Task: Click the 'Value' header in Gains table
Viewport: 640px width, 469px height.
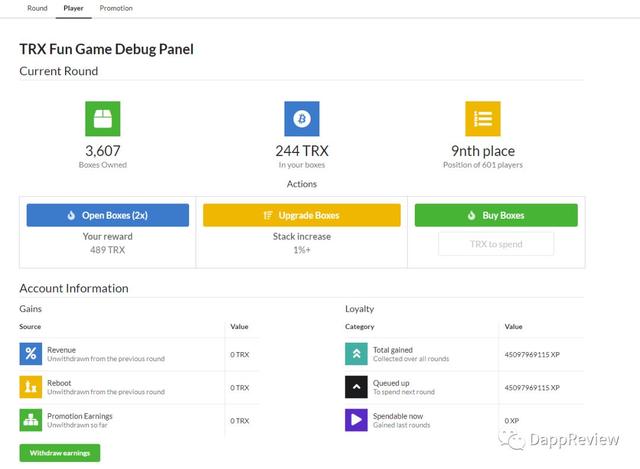Action: point(239,327)
